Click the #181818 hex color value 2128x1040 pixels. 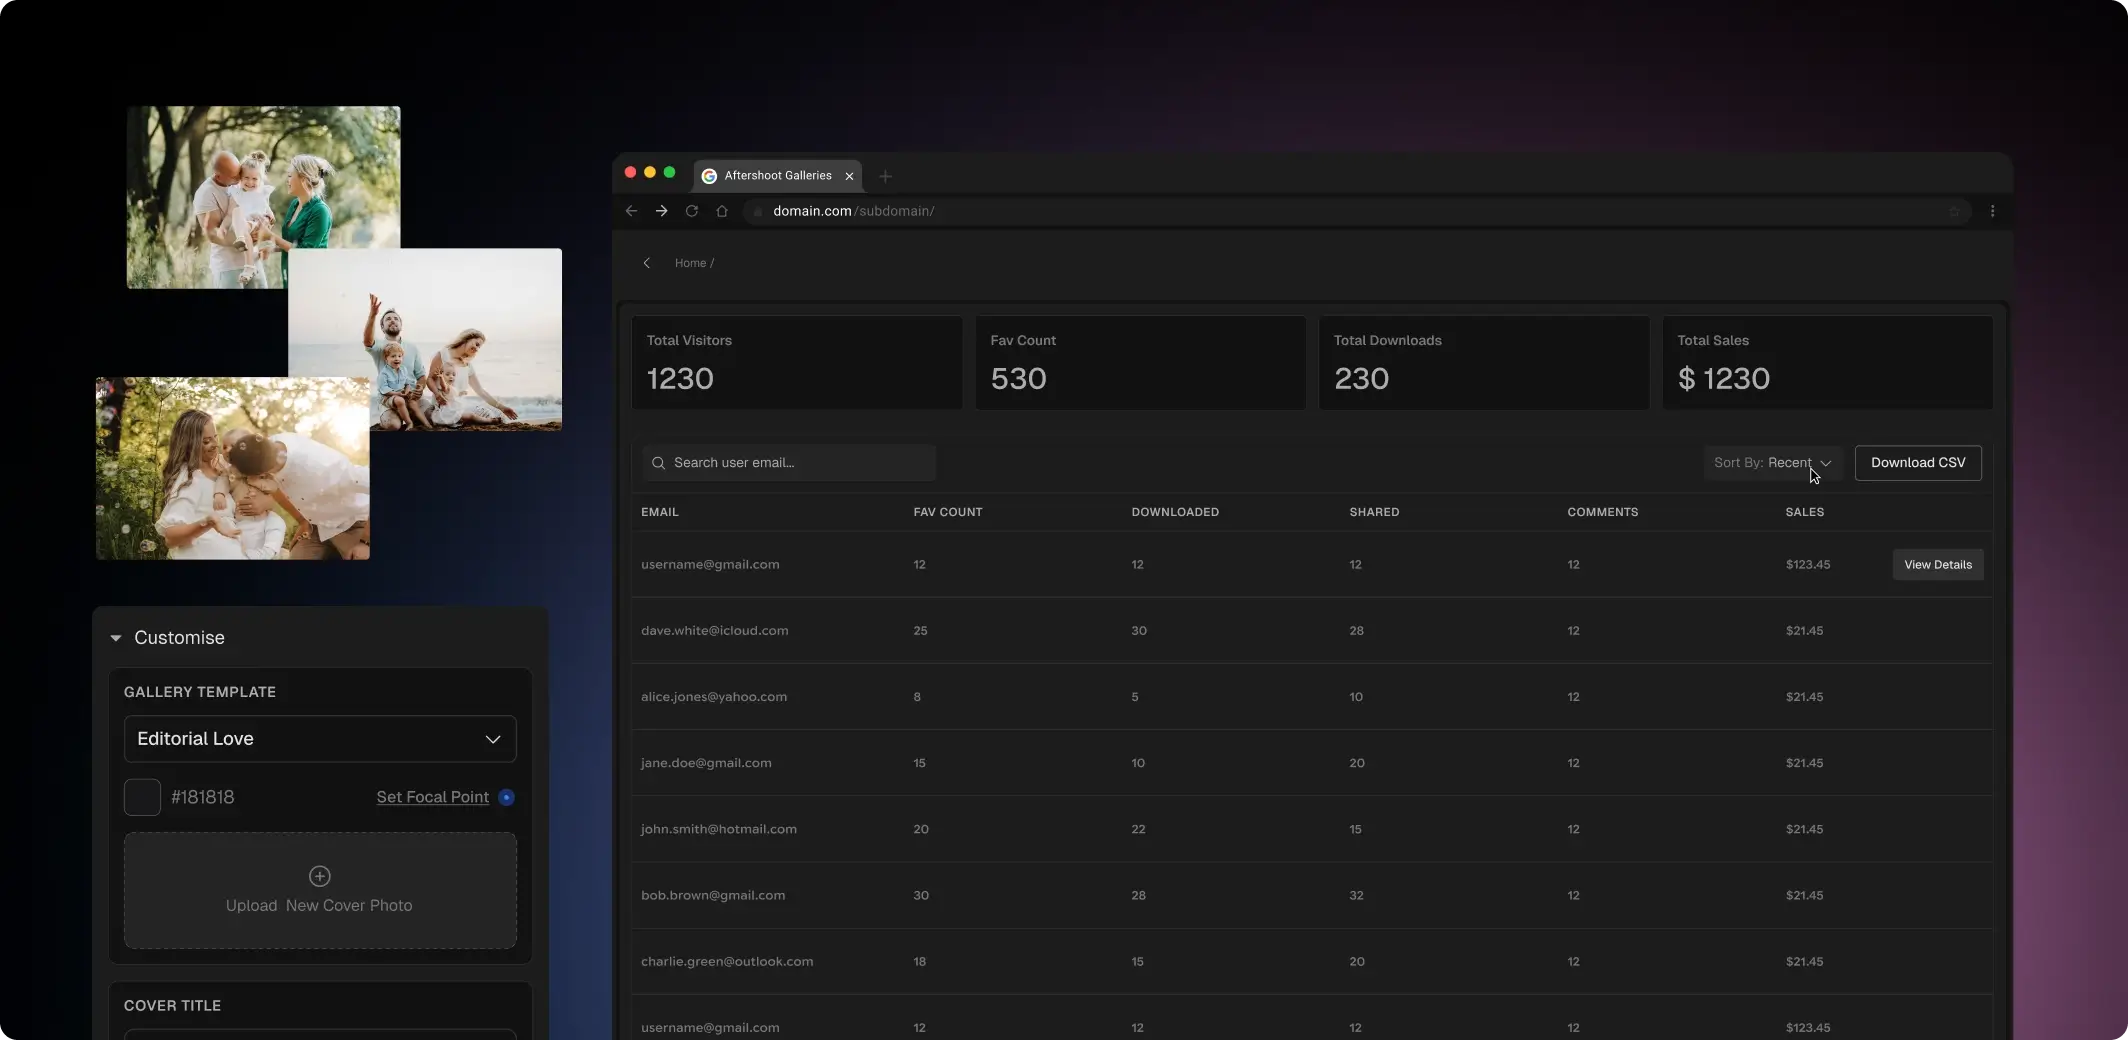point(203,797)
